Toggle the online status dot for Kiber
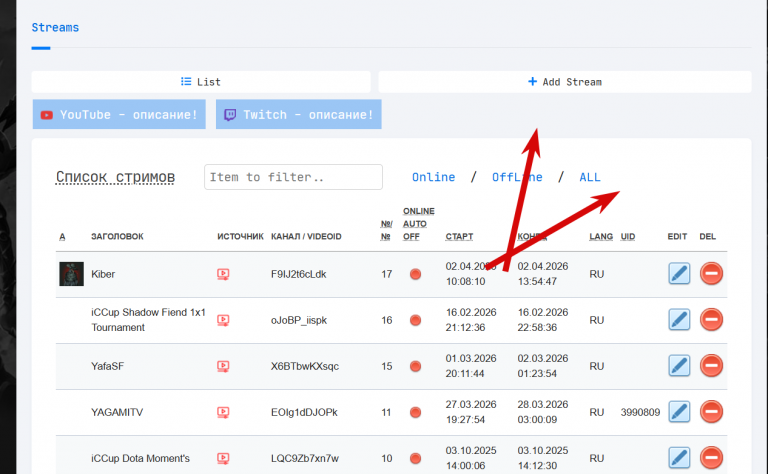 point(415,274)
